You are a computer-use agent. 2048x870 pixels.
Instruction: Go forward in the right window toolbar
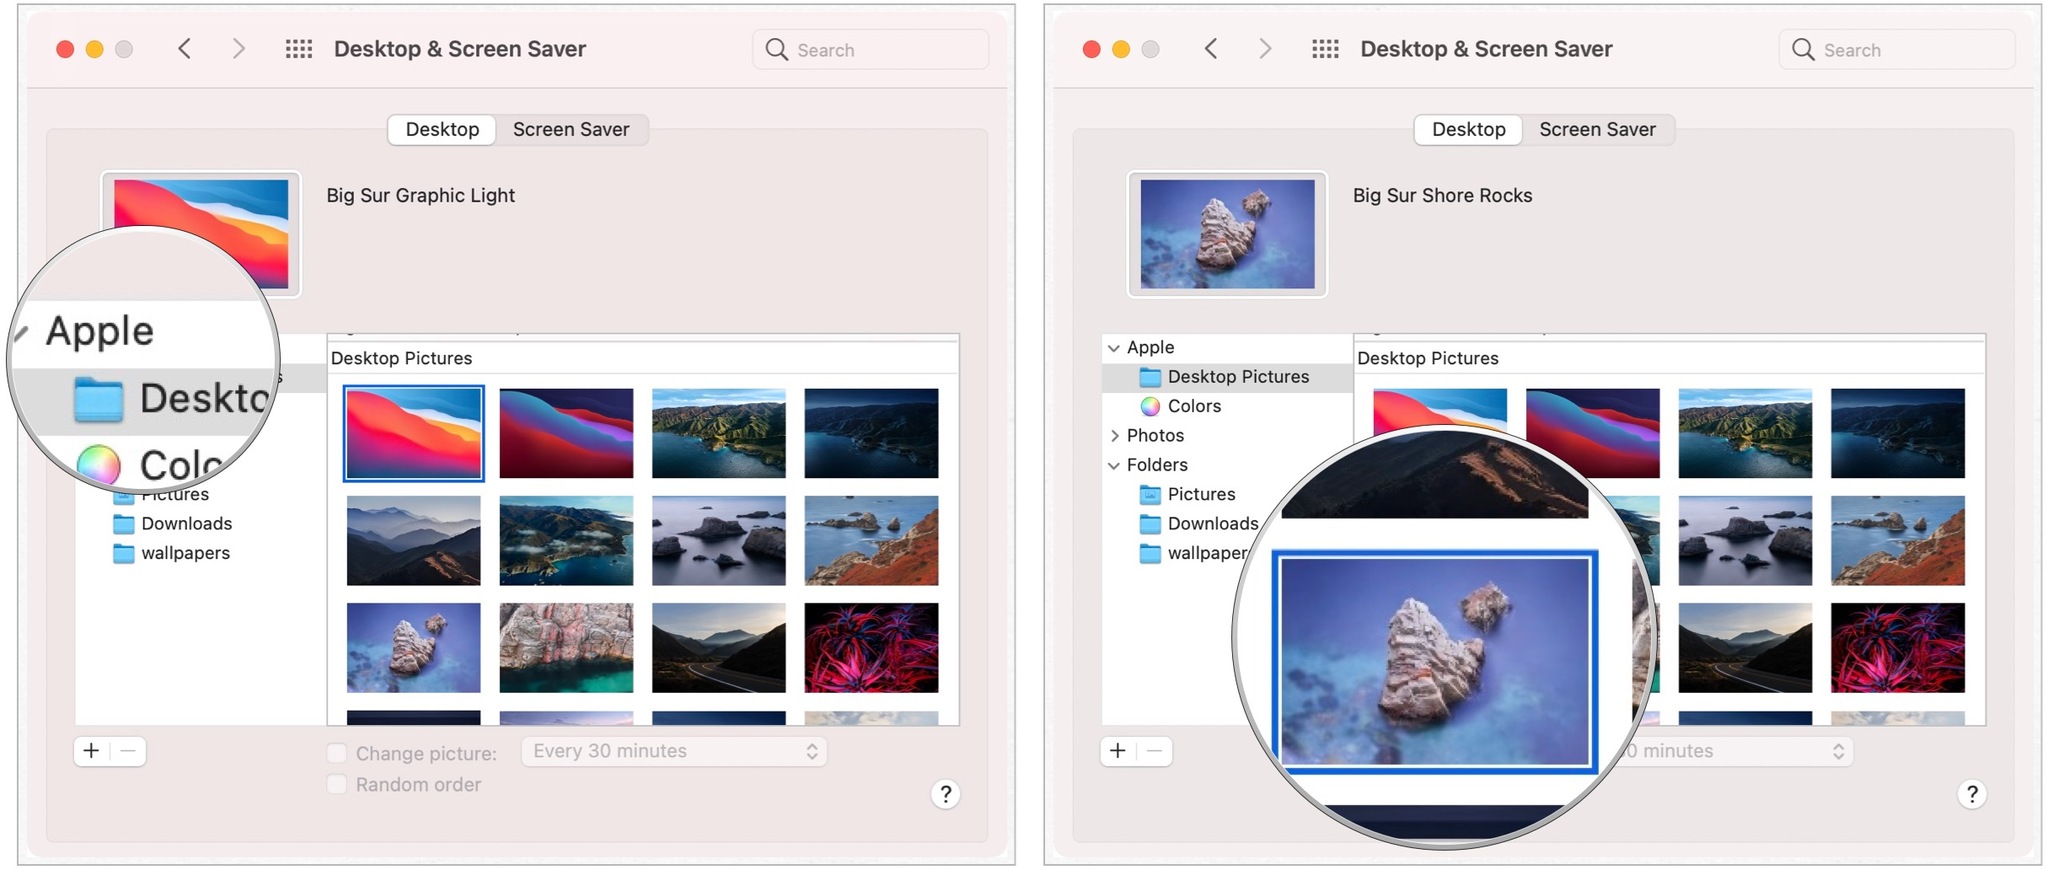[1265, 49]
